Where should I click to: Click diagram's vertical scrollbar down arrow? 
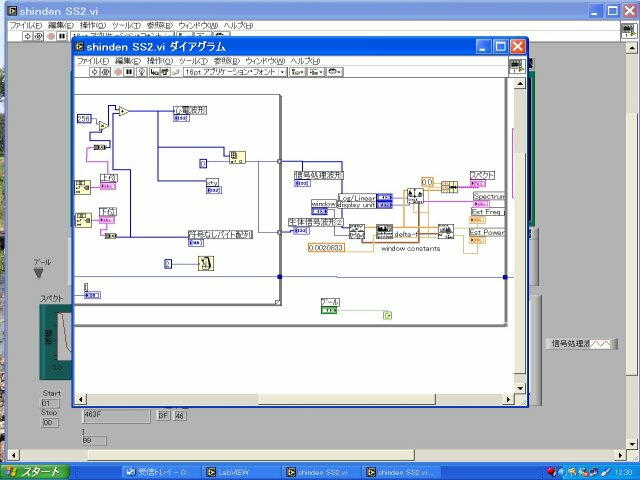(x=520, y=388)
